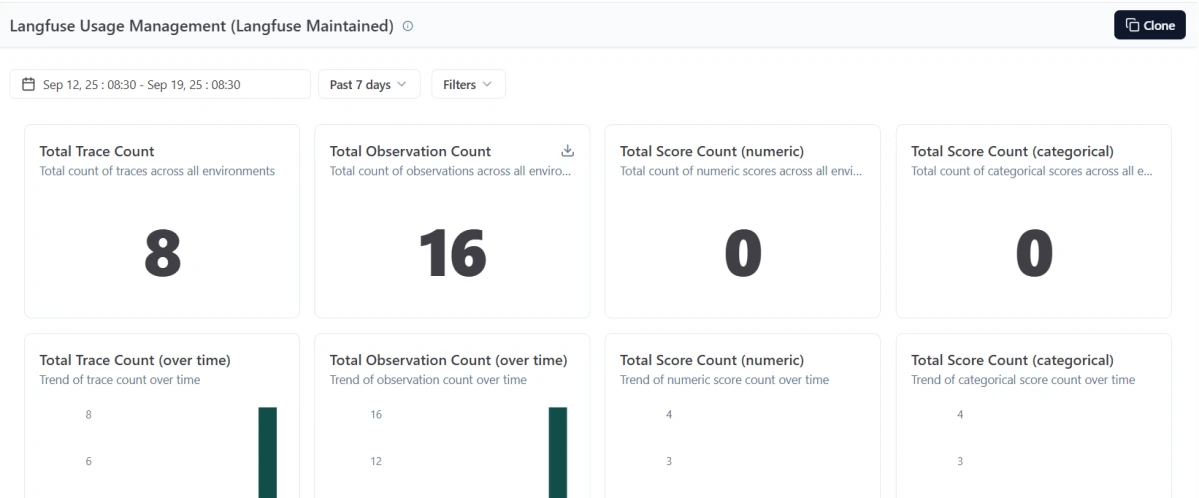Select Total Observation Count card title
Image resolution: width=1199 pixels, height=498 pixels.
[x=411, y=151]
